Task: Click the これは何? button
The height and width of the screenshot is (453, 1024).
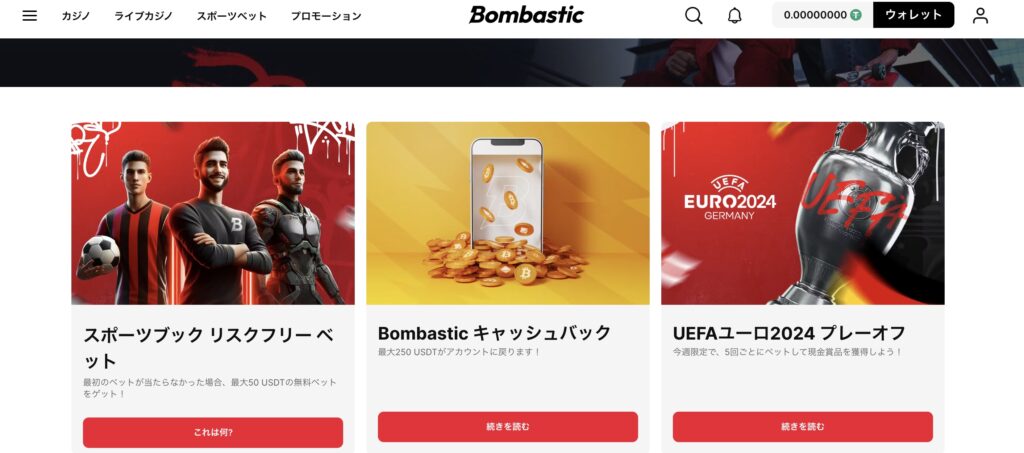Action: pyautogui.click(x=213, y=432)
